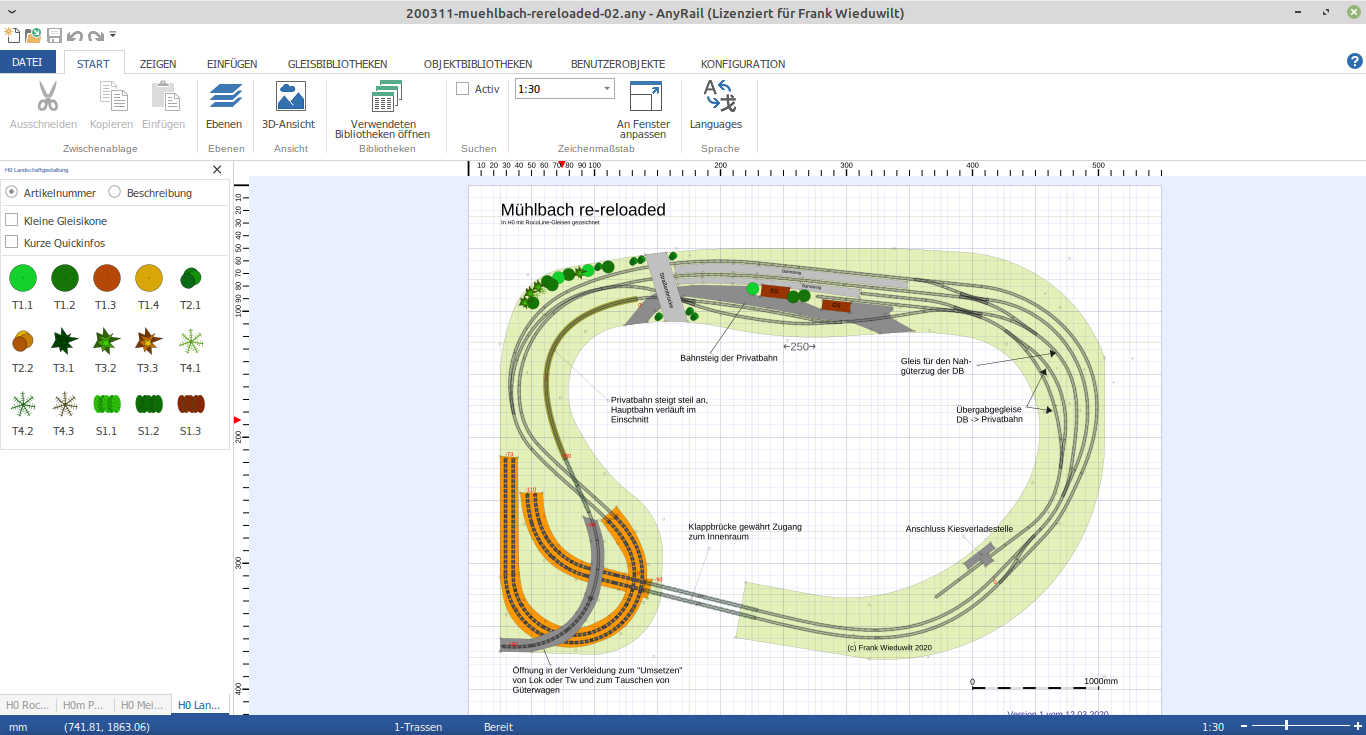Open the help question mark icon

click(x=1355, y=62)
